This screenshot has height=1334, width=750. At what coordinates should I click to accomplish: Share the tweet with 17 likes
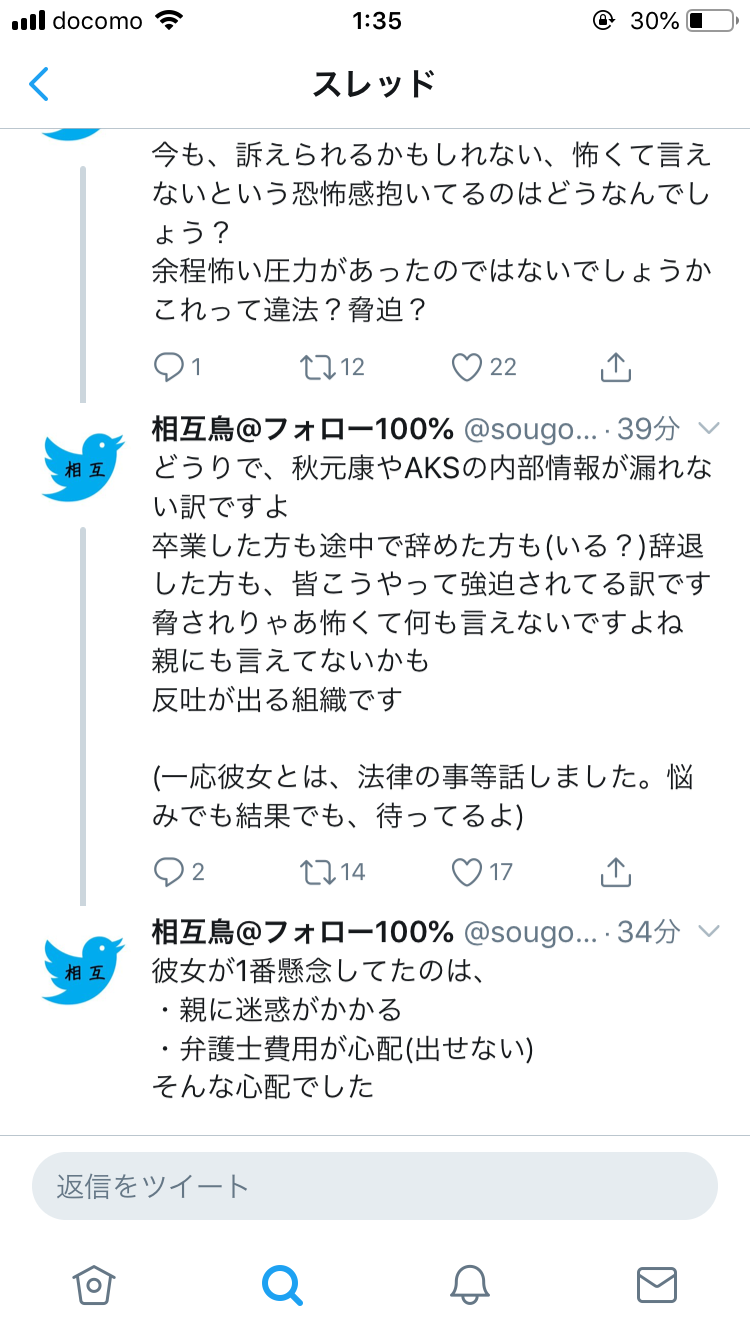point(617,871)
